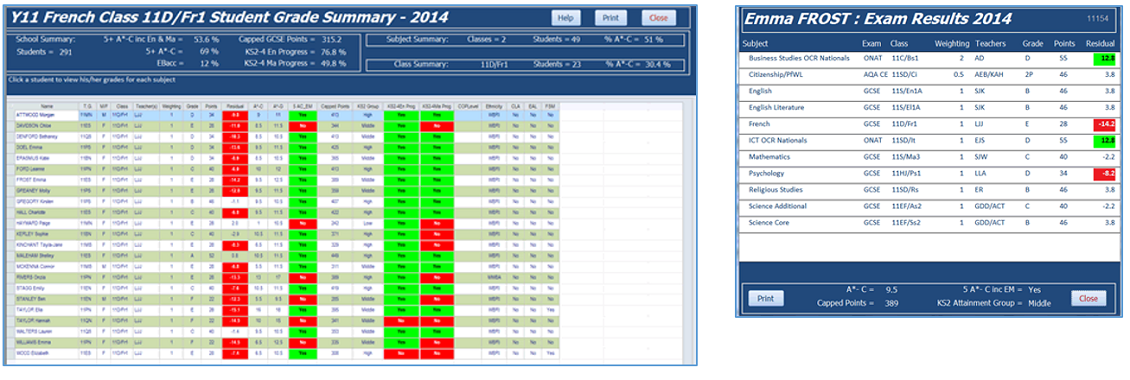This screenshot has width=1130, height=380.
Task: Click the red -8.2 residual for Psychology
Action: pos(1105,173)
